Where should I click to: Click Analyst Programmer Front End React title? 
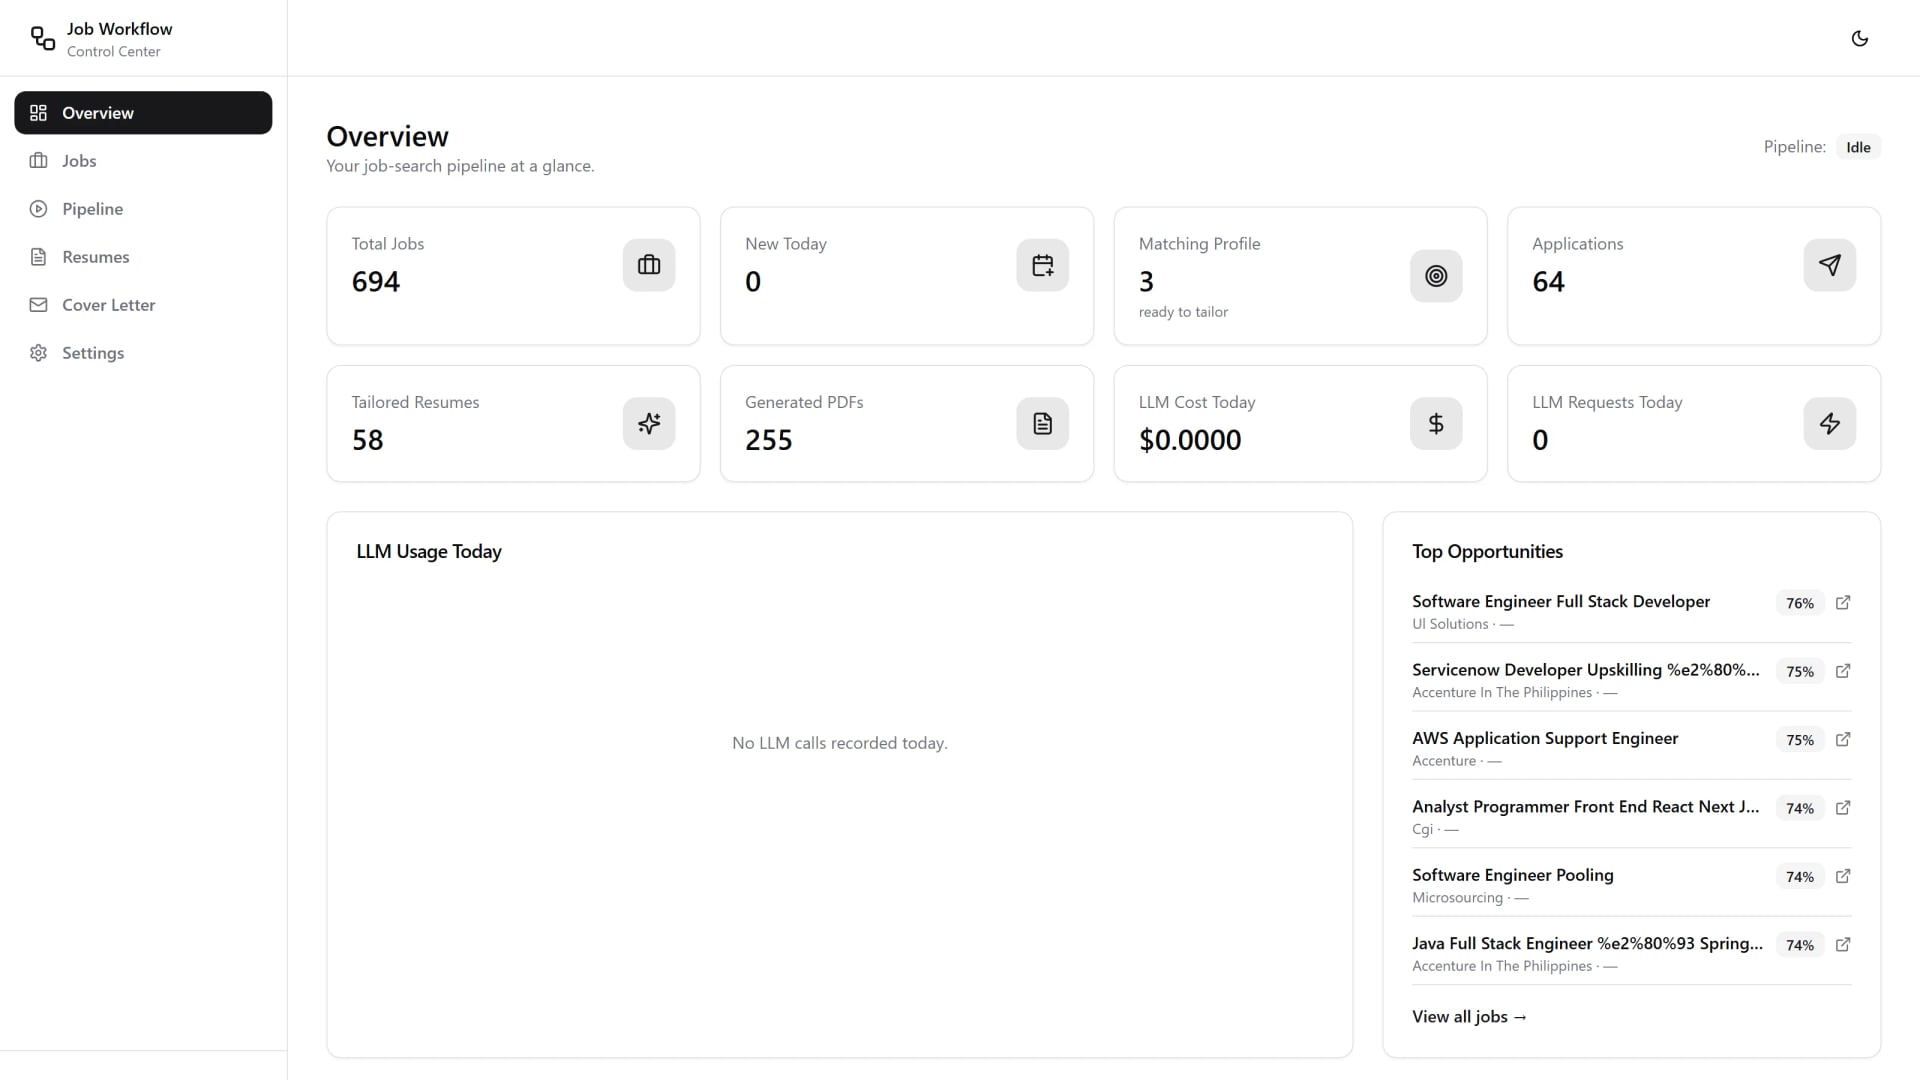pyautogui.click(x=1586, y=807)
